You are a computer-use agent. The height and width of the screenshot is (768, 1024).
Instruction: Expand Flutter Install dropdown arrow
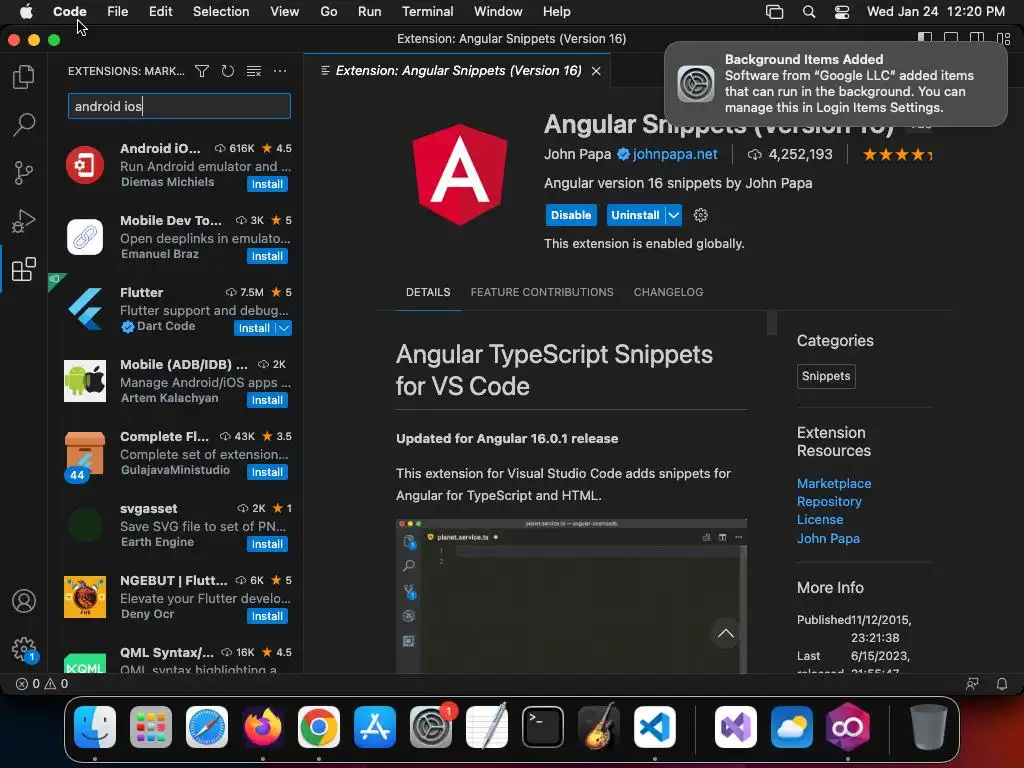pos(283,328)
